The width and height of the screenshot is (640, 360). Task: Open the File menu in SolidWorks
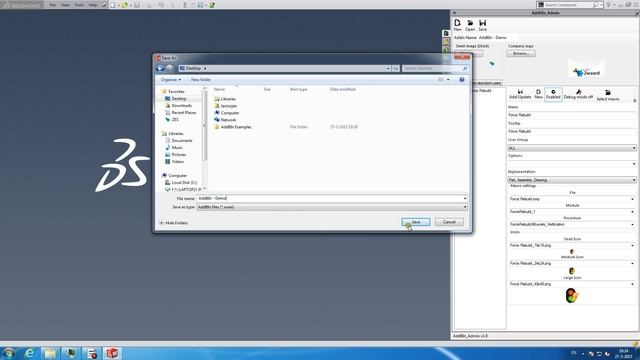coord(52,5)
